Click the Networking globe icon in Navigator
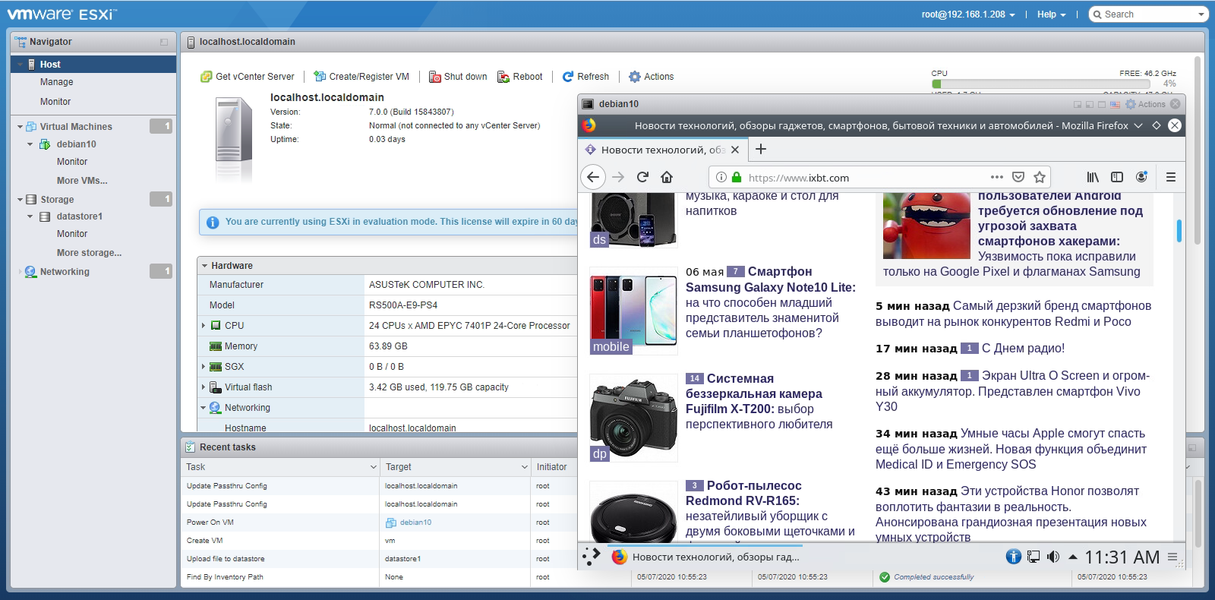Image resolution: width=1215 pixels, height=600 pixels. coord(31,272)
